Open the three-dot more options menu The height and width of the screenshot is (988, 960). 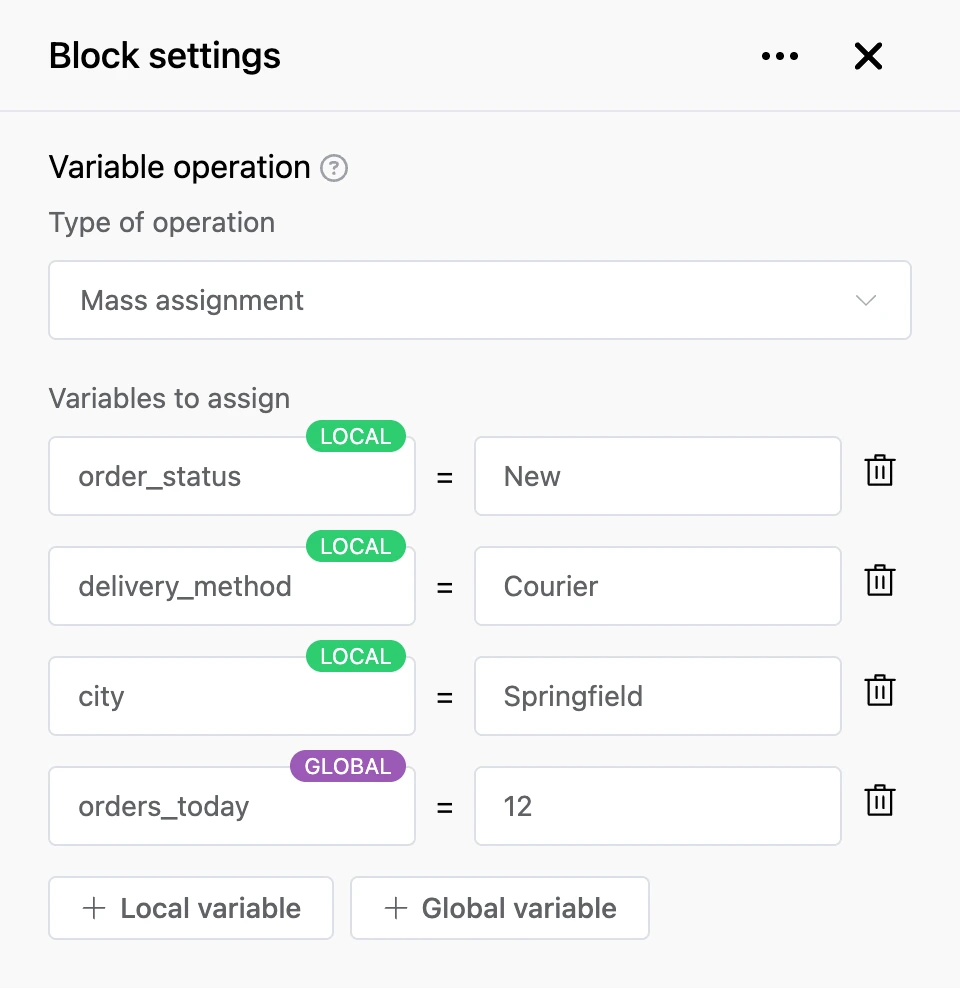pos(780,56)
